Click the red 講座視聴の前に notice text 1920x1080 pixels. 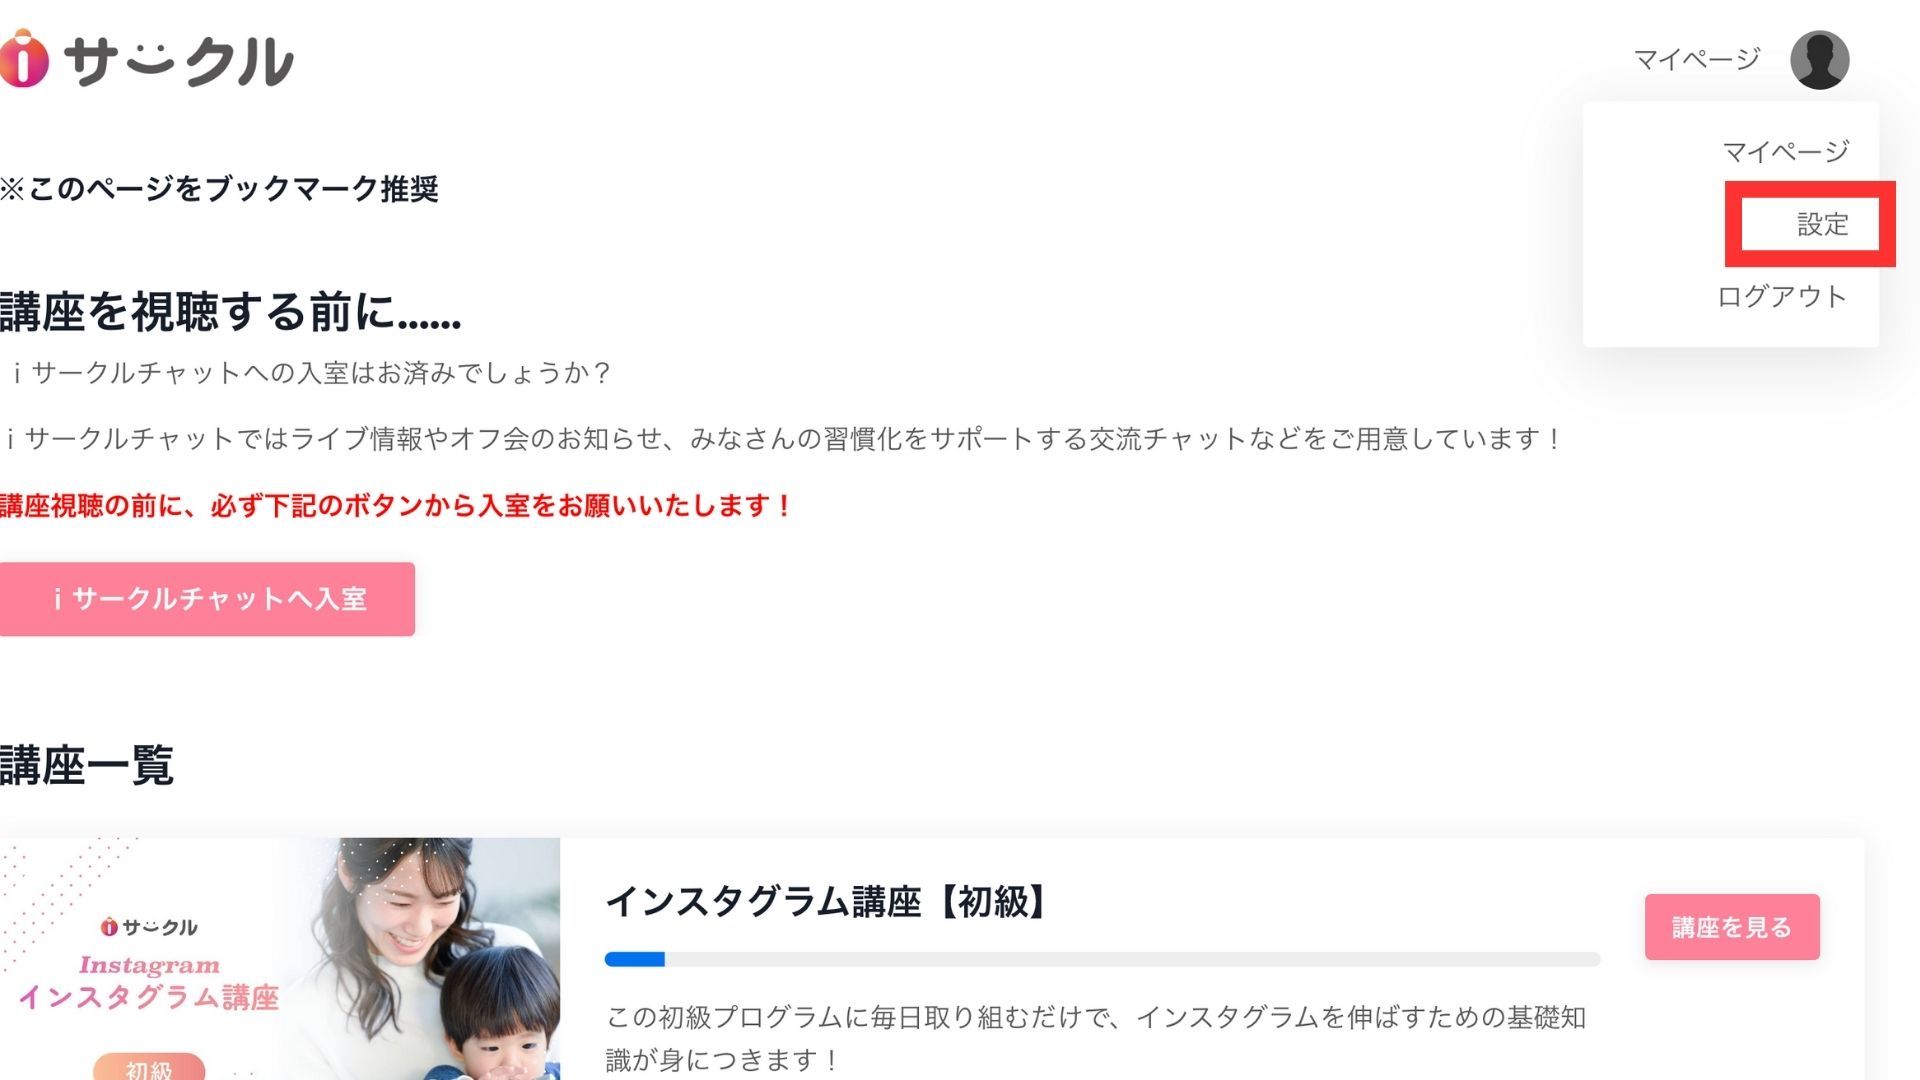pyautogui.click(x=396, y=506)
